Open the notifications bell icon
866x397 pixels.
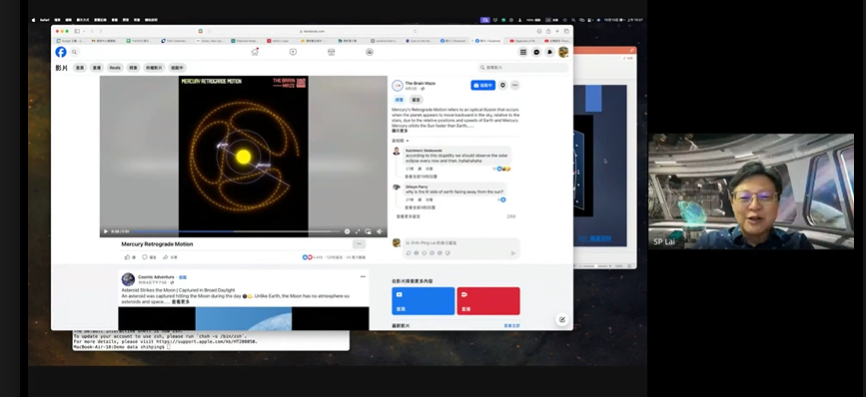[550, 52]
